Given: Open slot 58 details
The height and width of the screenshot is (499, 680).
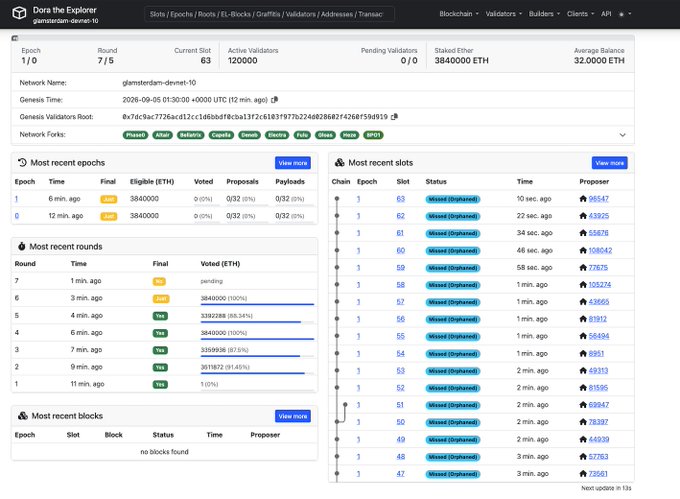Looking at the screenshot, I should (400, 284).
